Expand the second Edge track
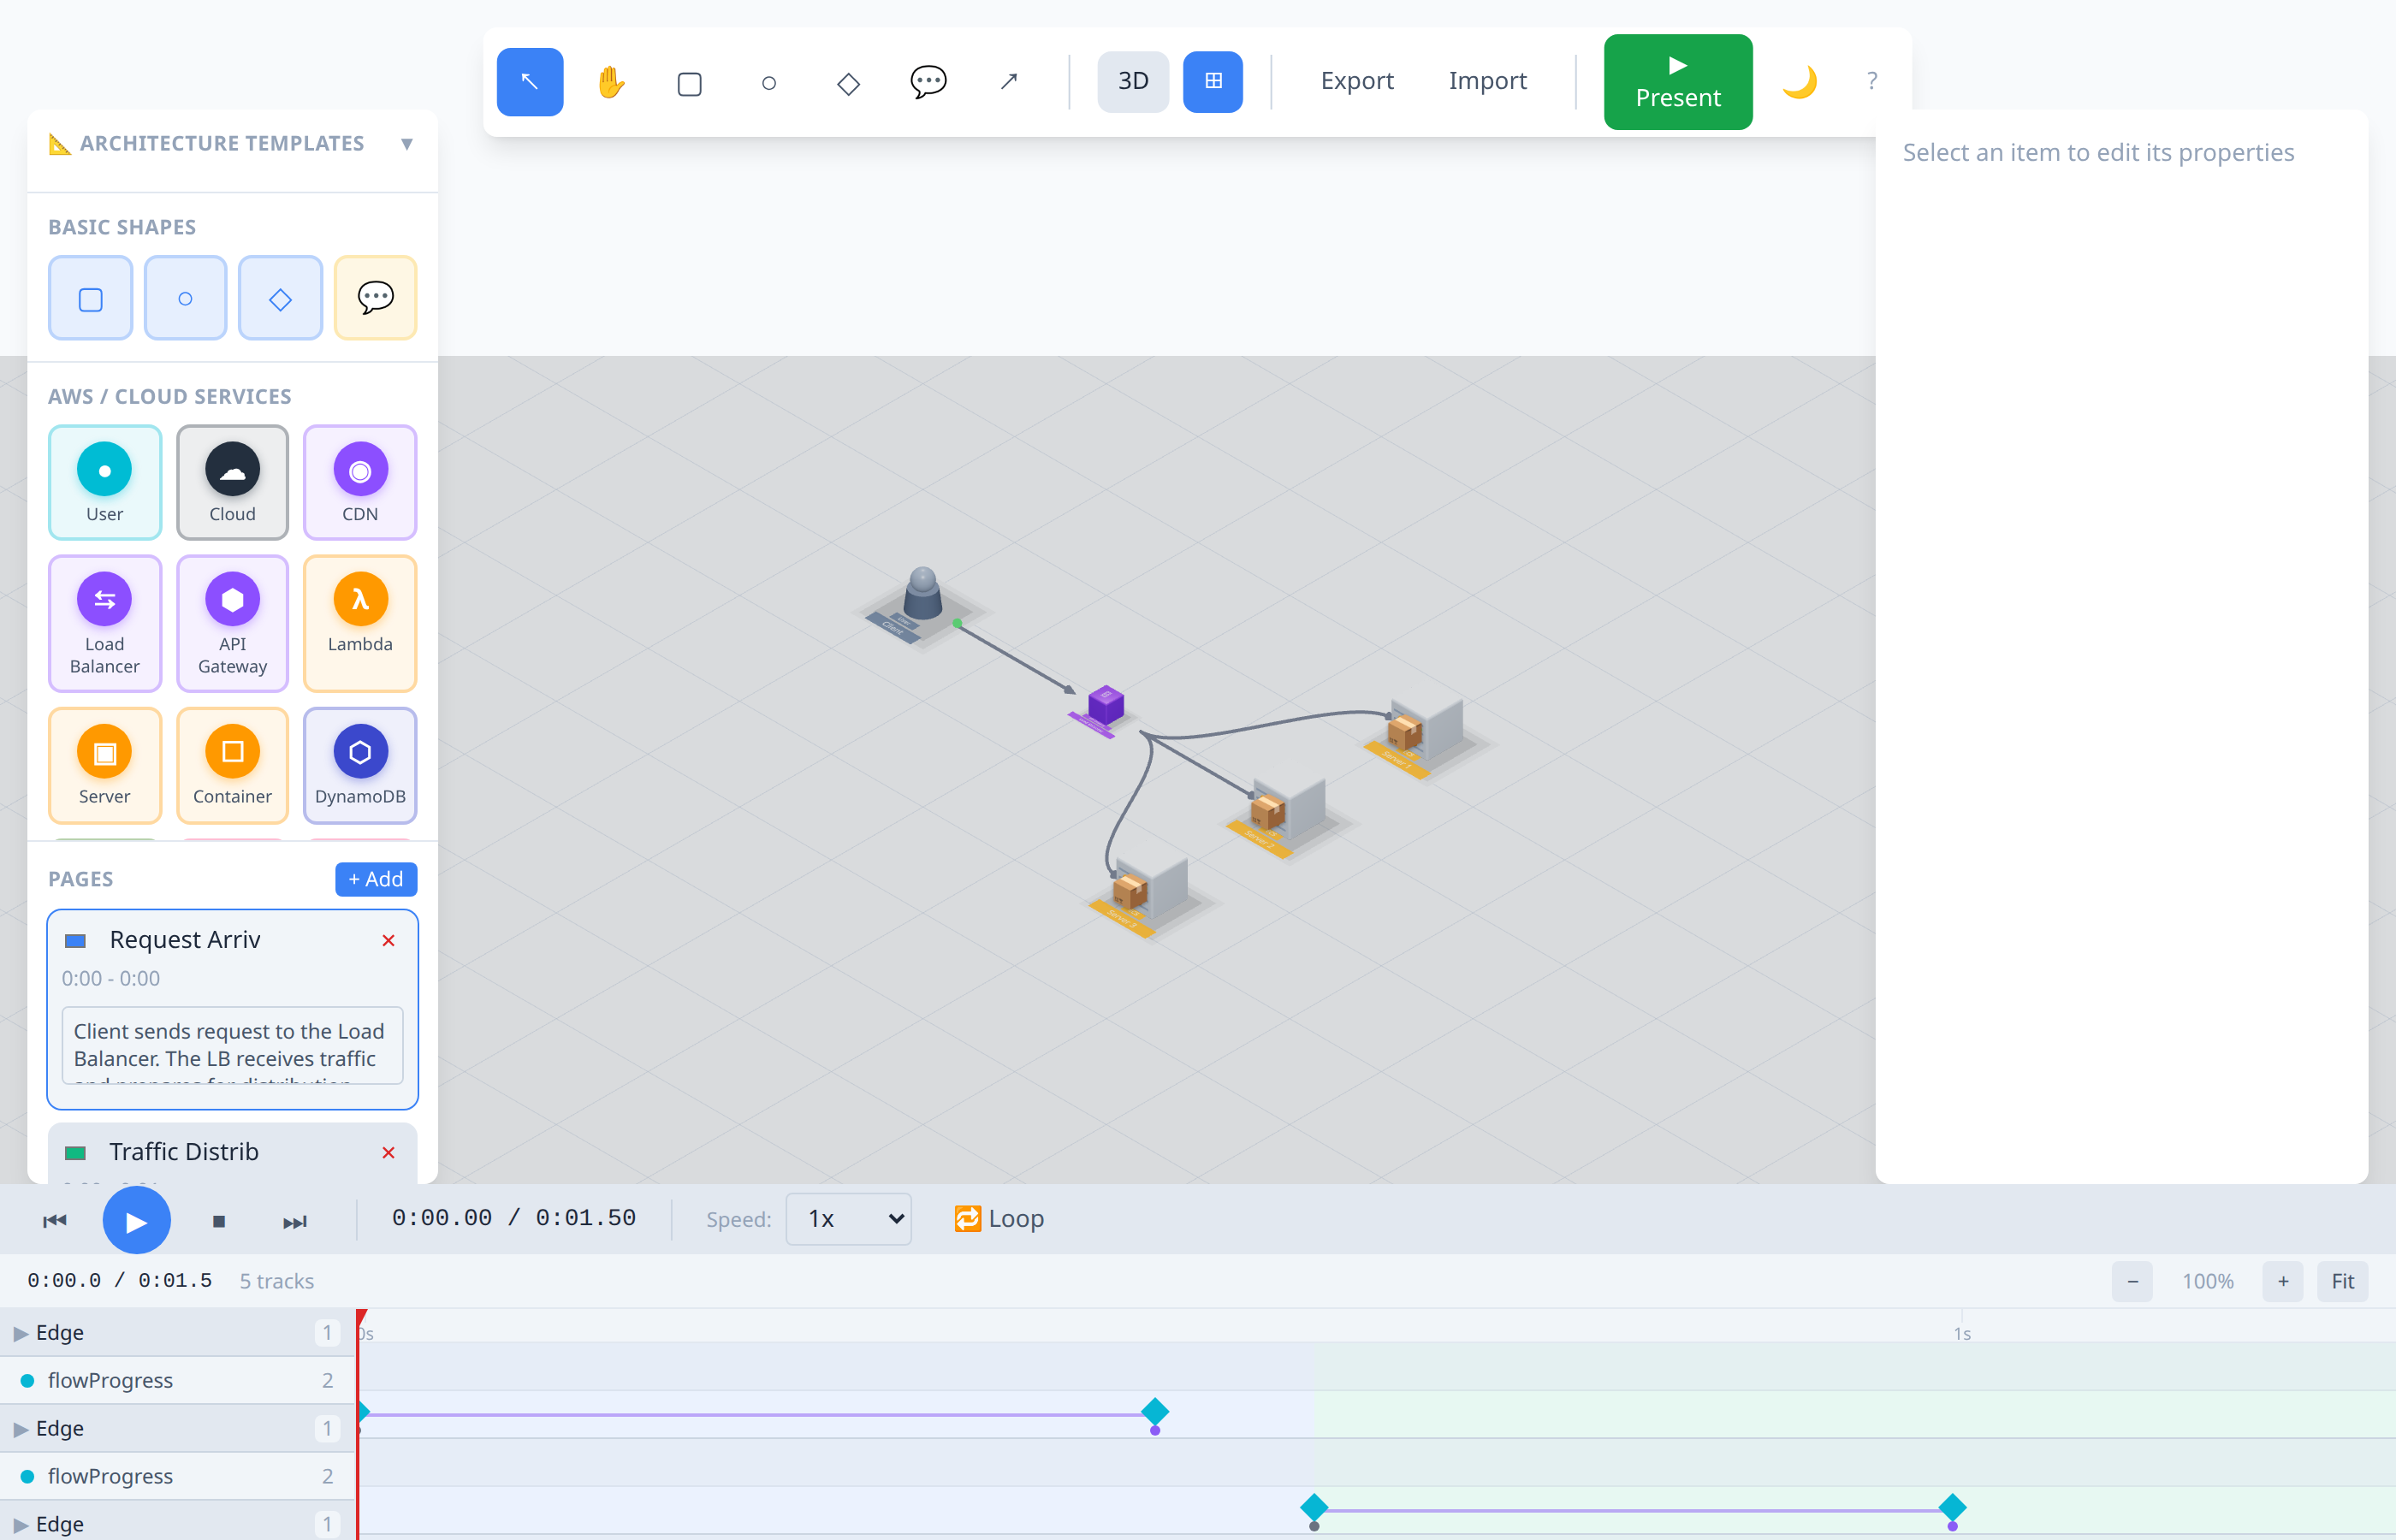This screenshot has height=1540, width=2396. click(x=20, y=1429)
